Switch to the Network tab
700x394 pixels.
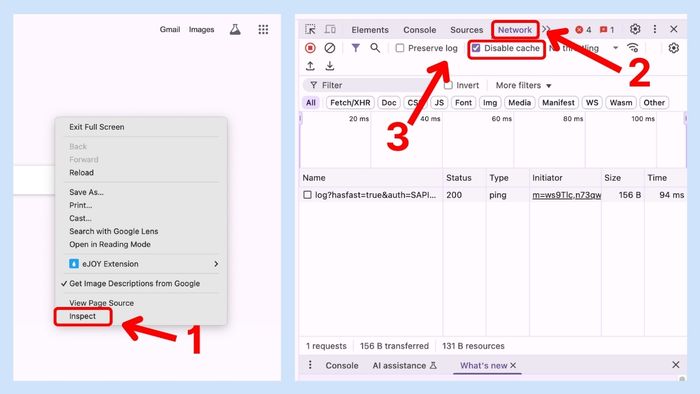click(x=515, y=30)
